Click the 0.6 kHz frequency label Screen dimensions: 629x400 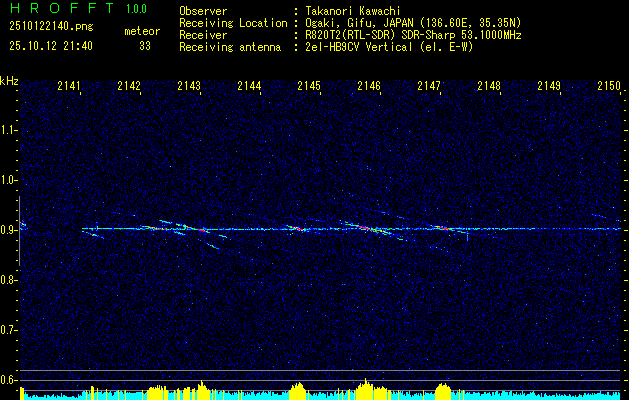[x=7, y=380]
